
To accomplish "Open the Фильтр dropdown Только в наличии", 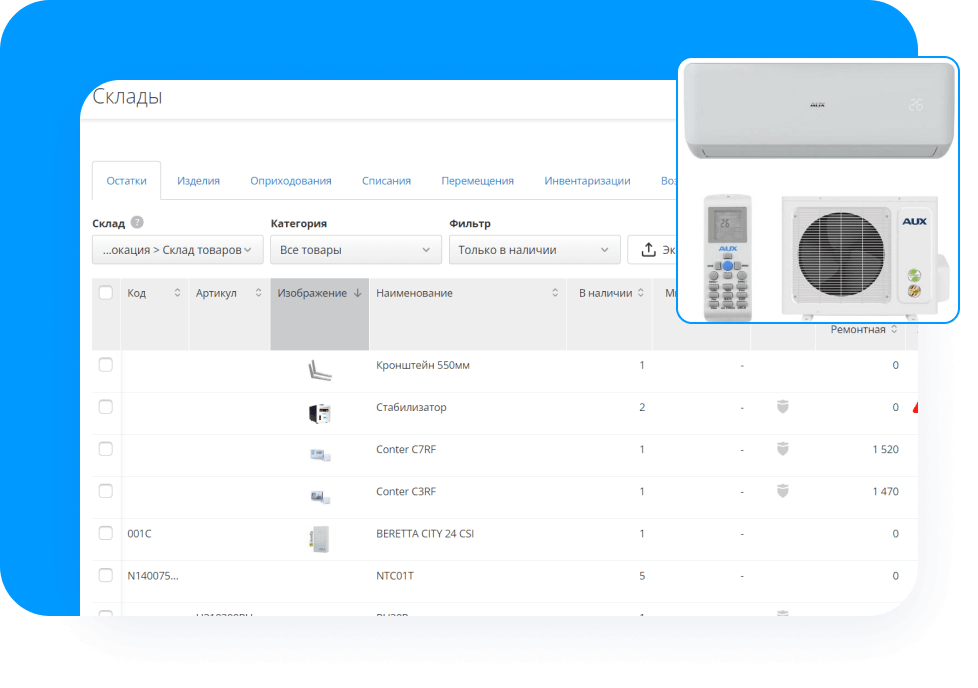I will 534,250.
